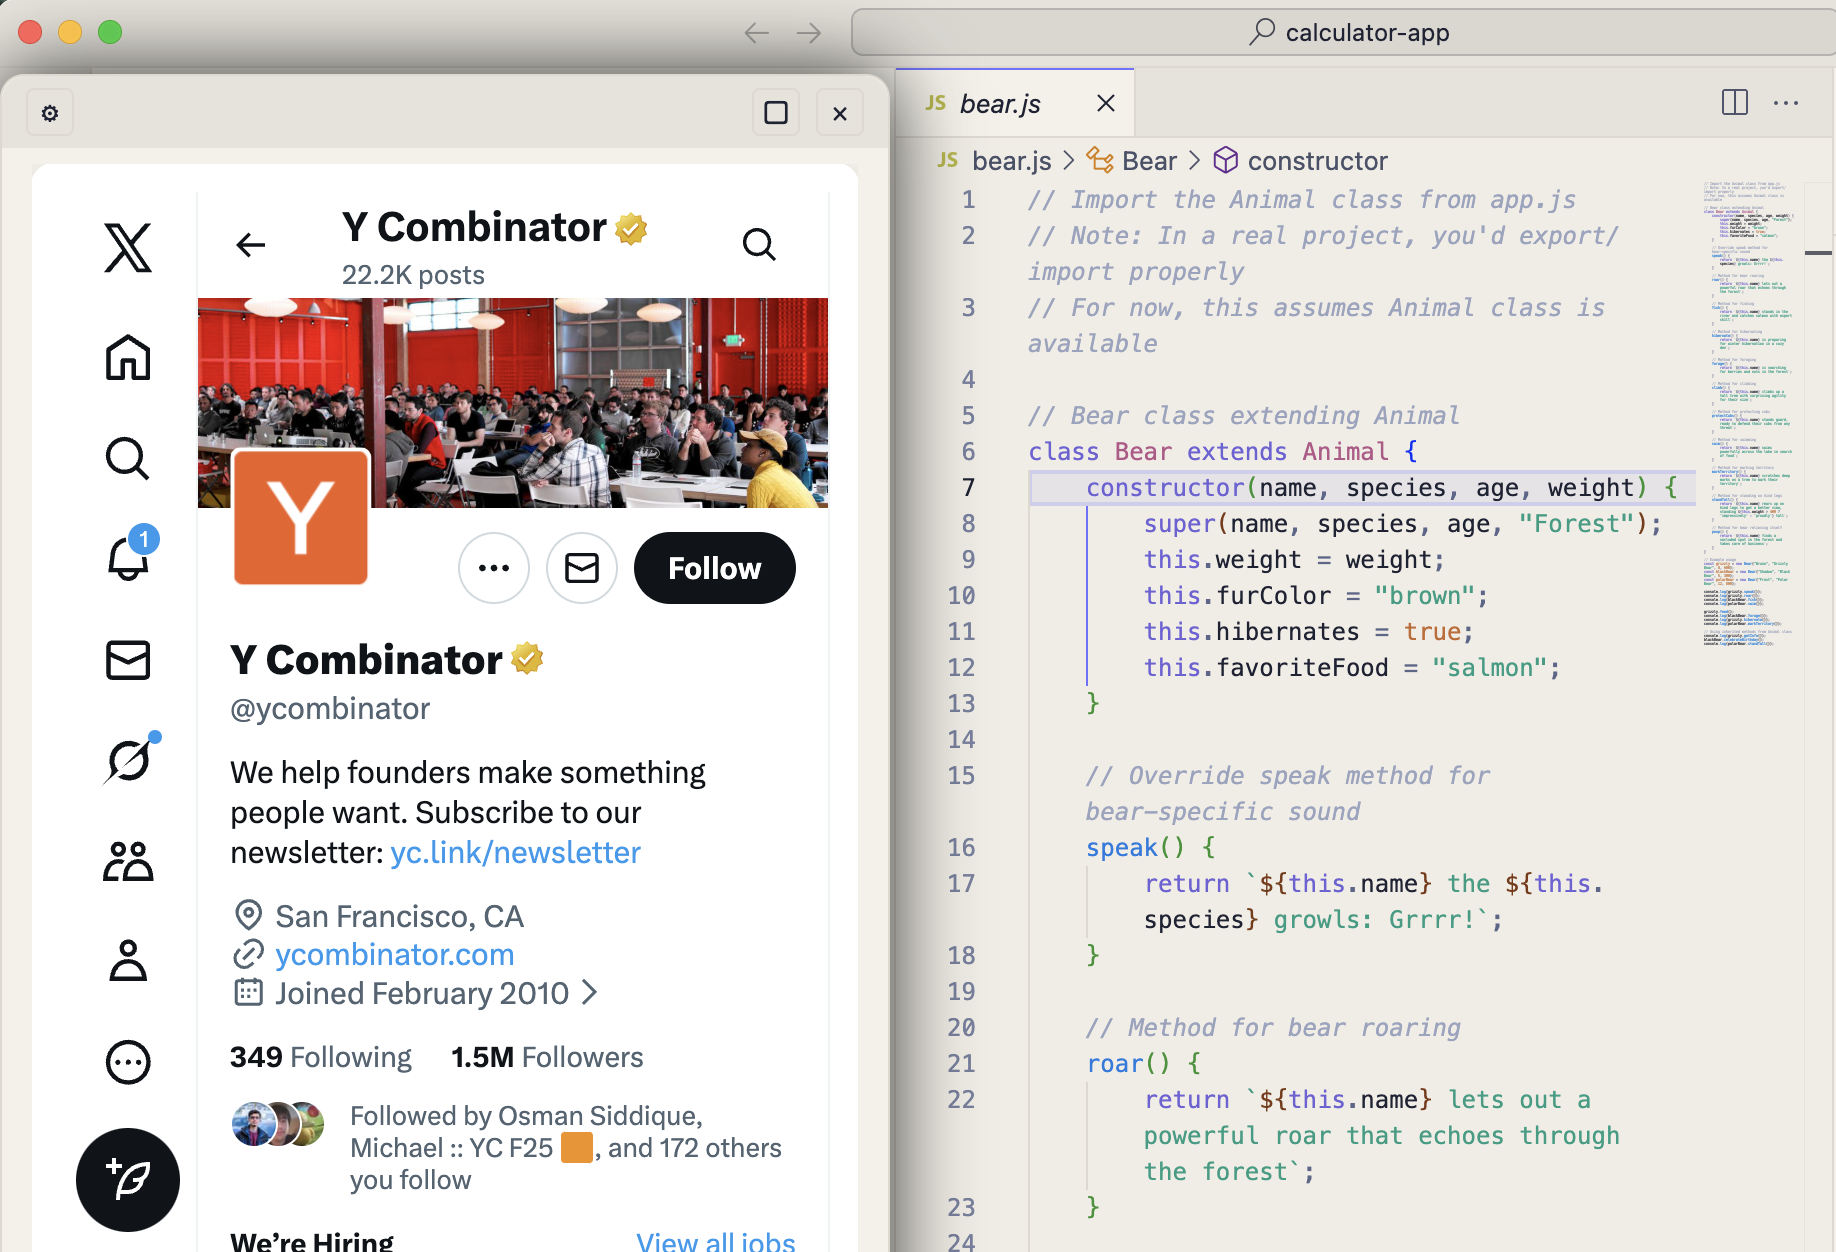Click the 'speak() {' code line
The height and width of the screenshot is (1252, 1836).
click(x=1151, y=847)
